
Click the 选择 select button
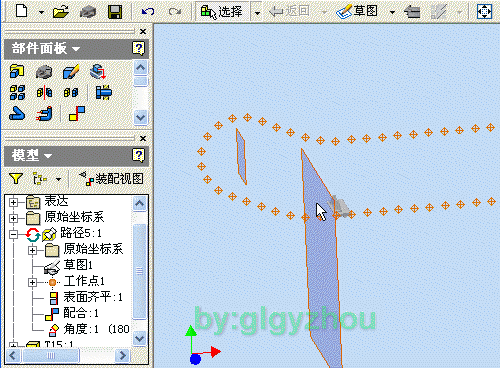[x=222, y=12]
